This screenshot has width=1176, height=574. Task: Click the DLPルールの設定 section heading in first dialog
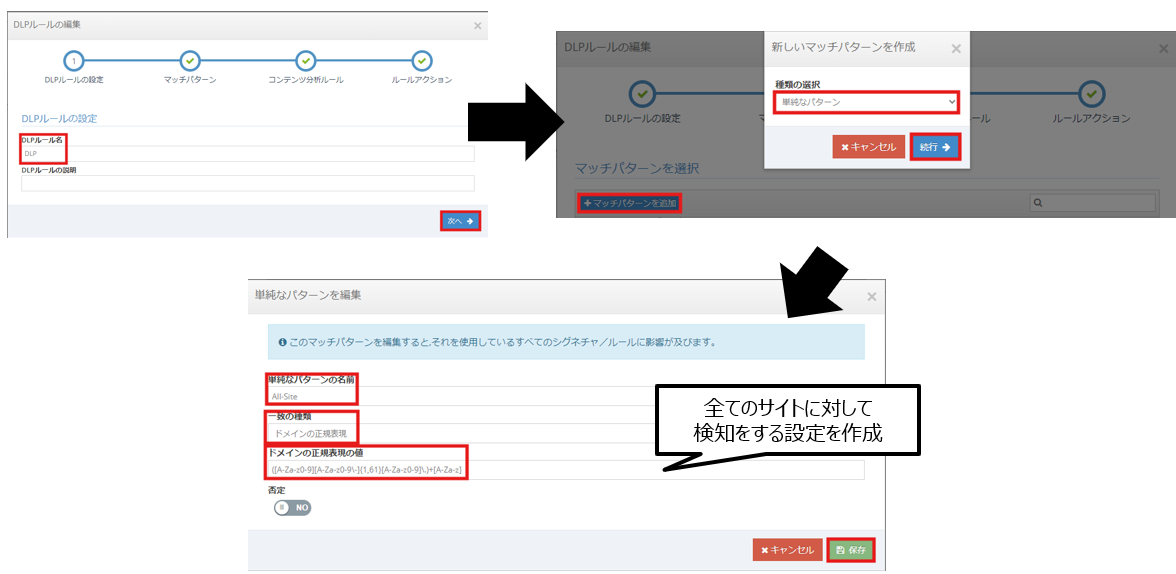click(x=59, y=118)
